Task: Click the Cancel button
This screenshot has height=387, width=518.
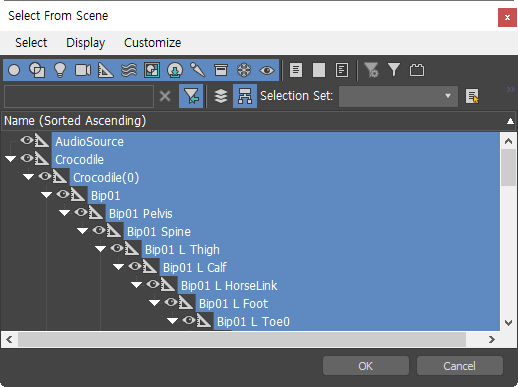Action: pos(459,366)
